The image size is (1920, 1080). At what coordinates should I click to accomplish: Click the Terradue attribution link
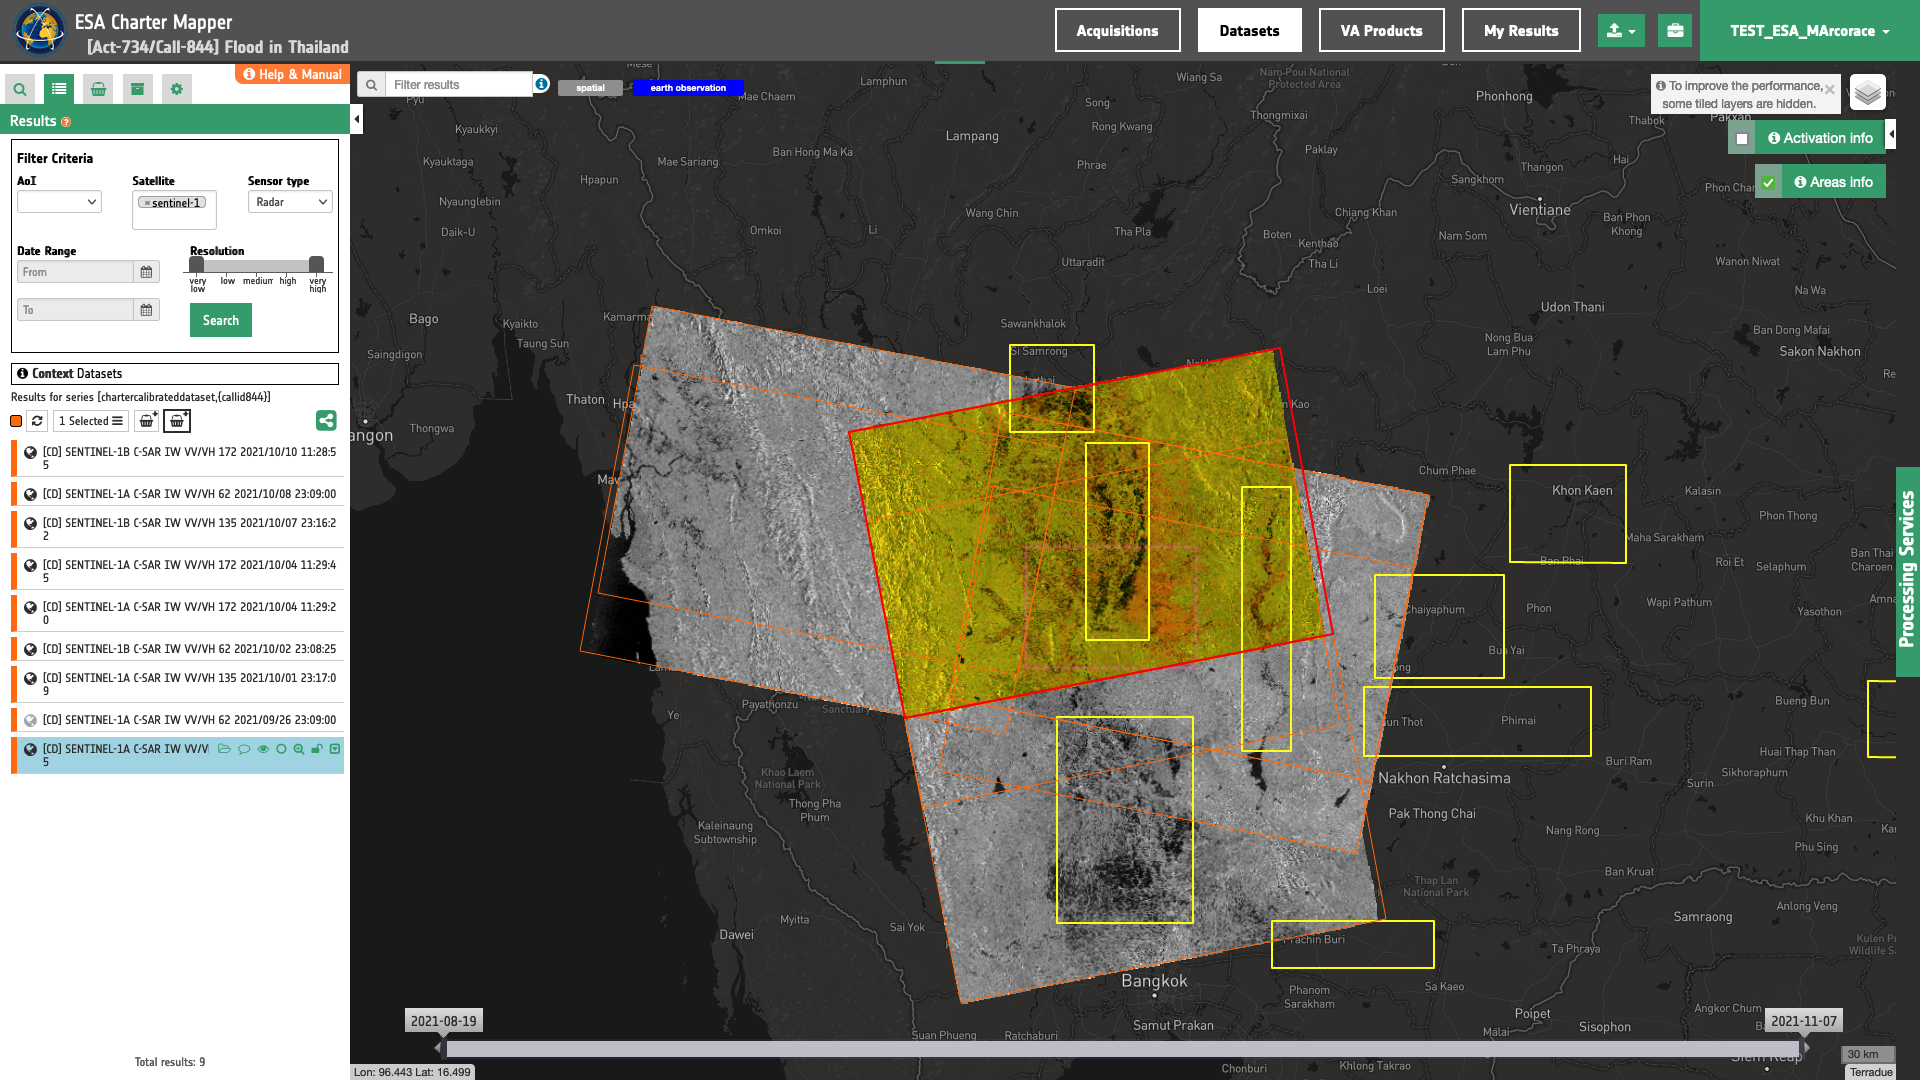1870,1072
